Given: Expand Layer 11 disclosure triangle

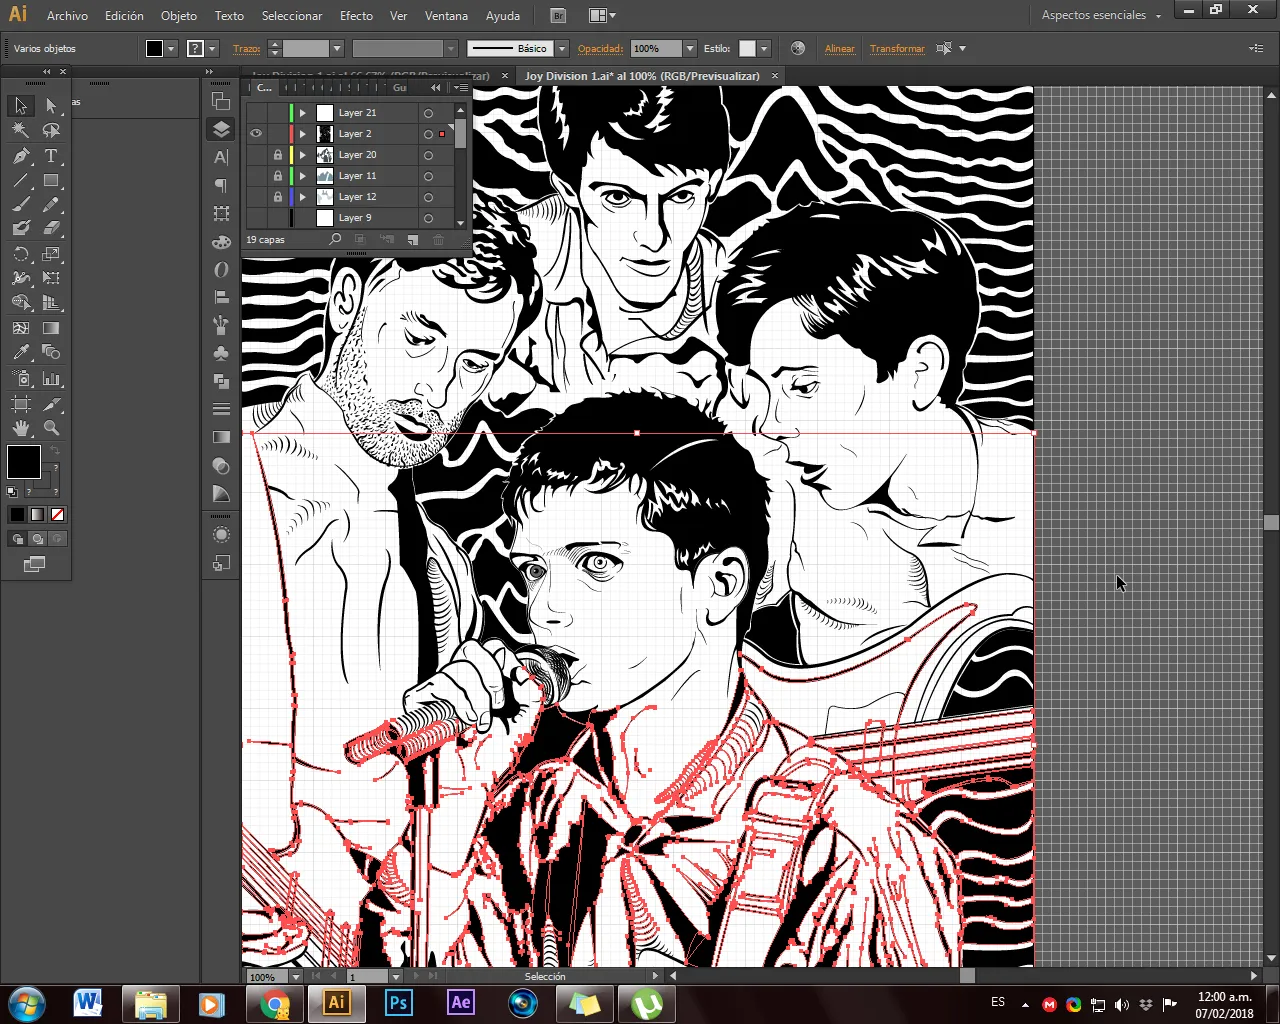Looking at the screenshot, I should tap(303, 176).
